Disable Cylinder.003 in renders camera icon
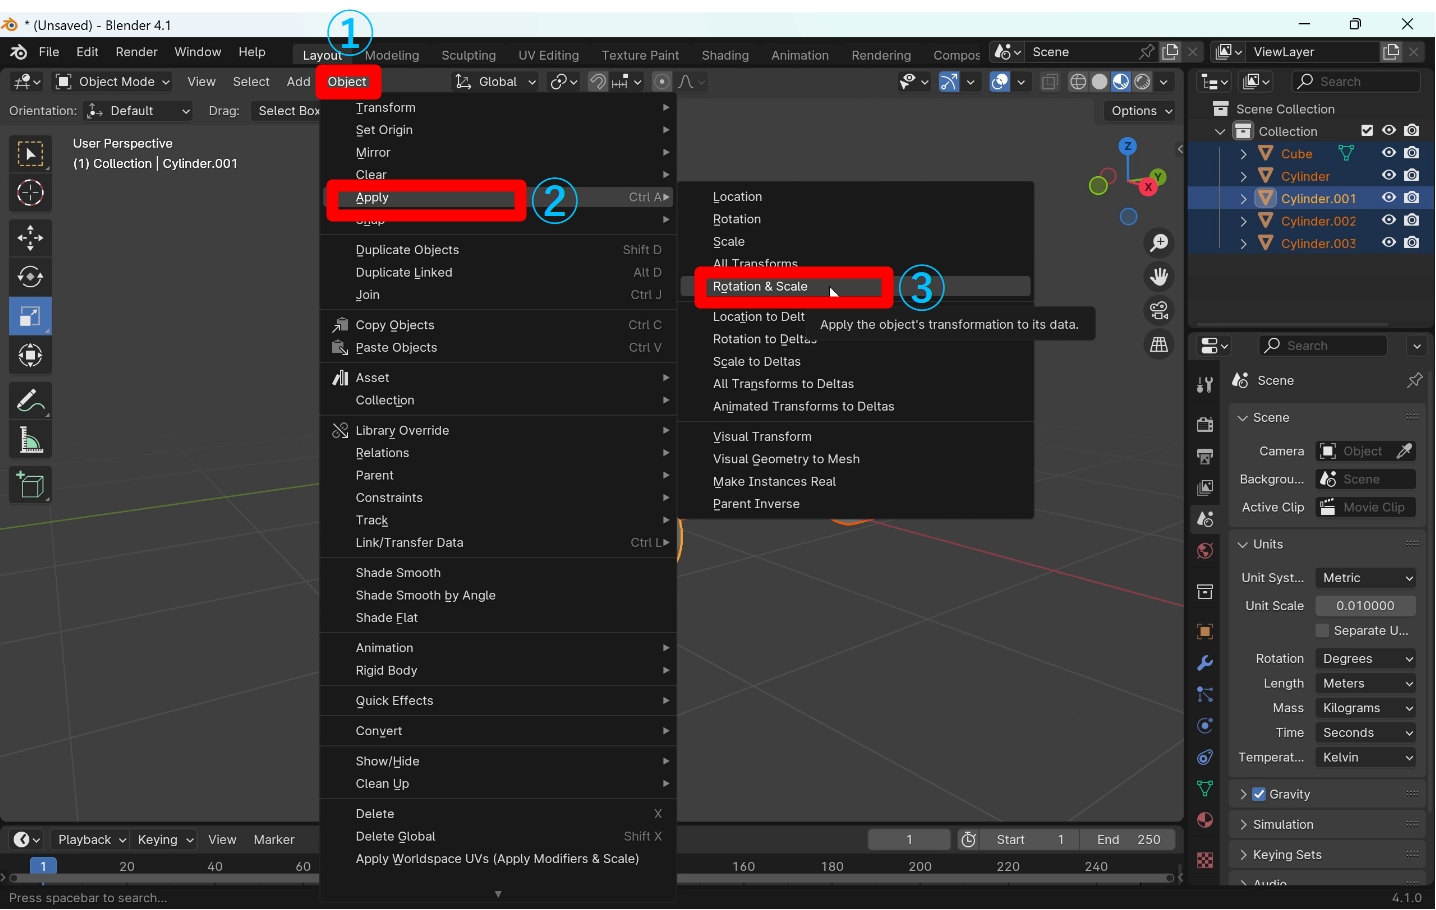Image resolution: width=1436 pixels, height=910 pixels. pos(1411,243)
